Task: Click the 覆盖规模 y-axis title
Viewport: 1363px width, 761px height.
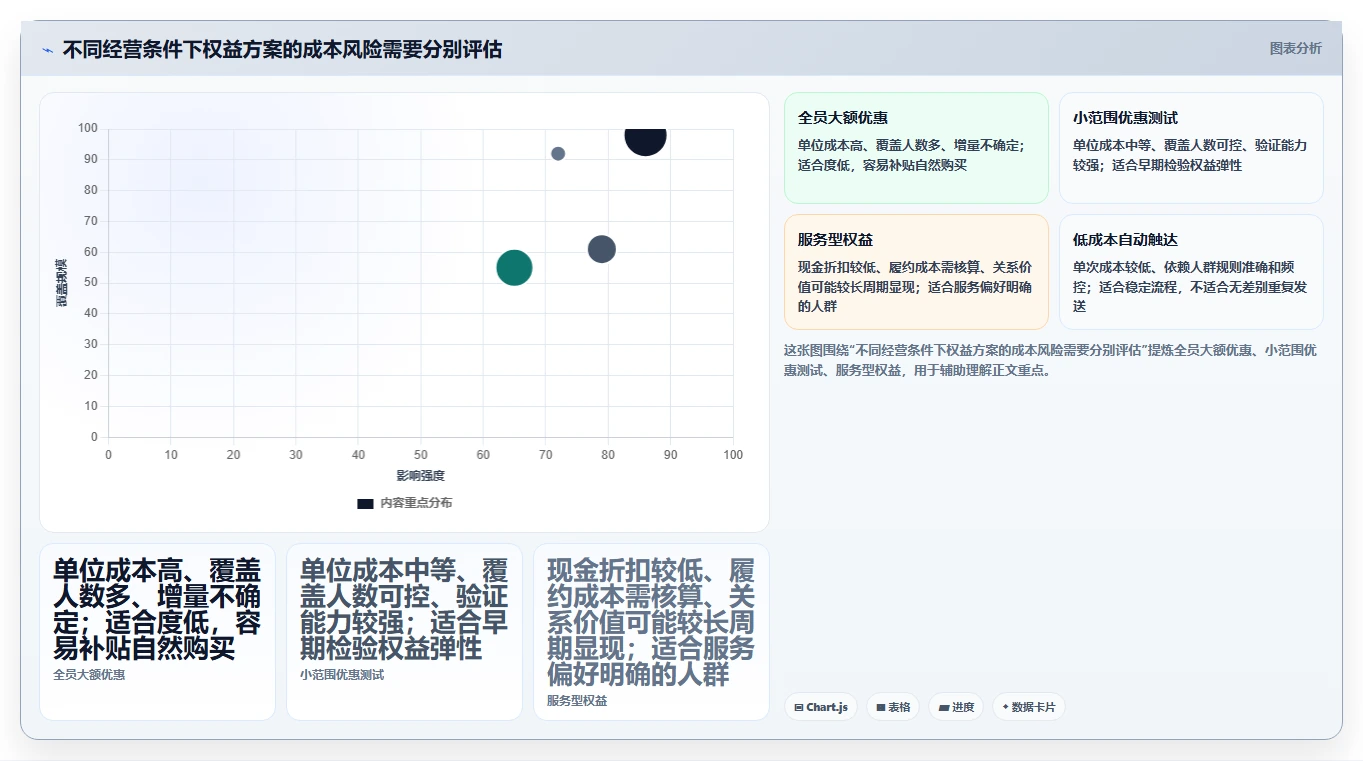Action: coord(62,283)
